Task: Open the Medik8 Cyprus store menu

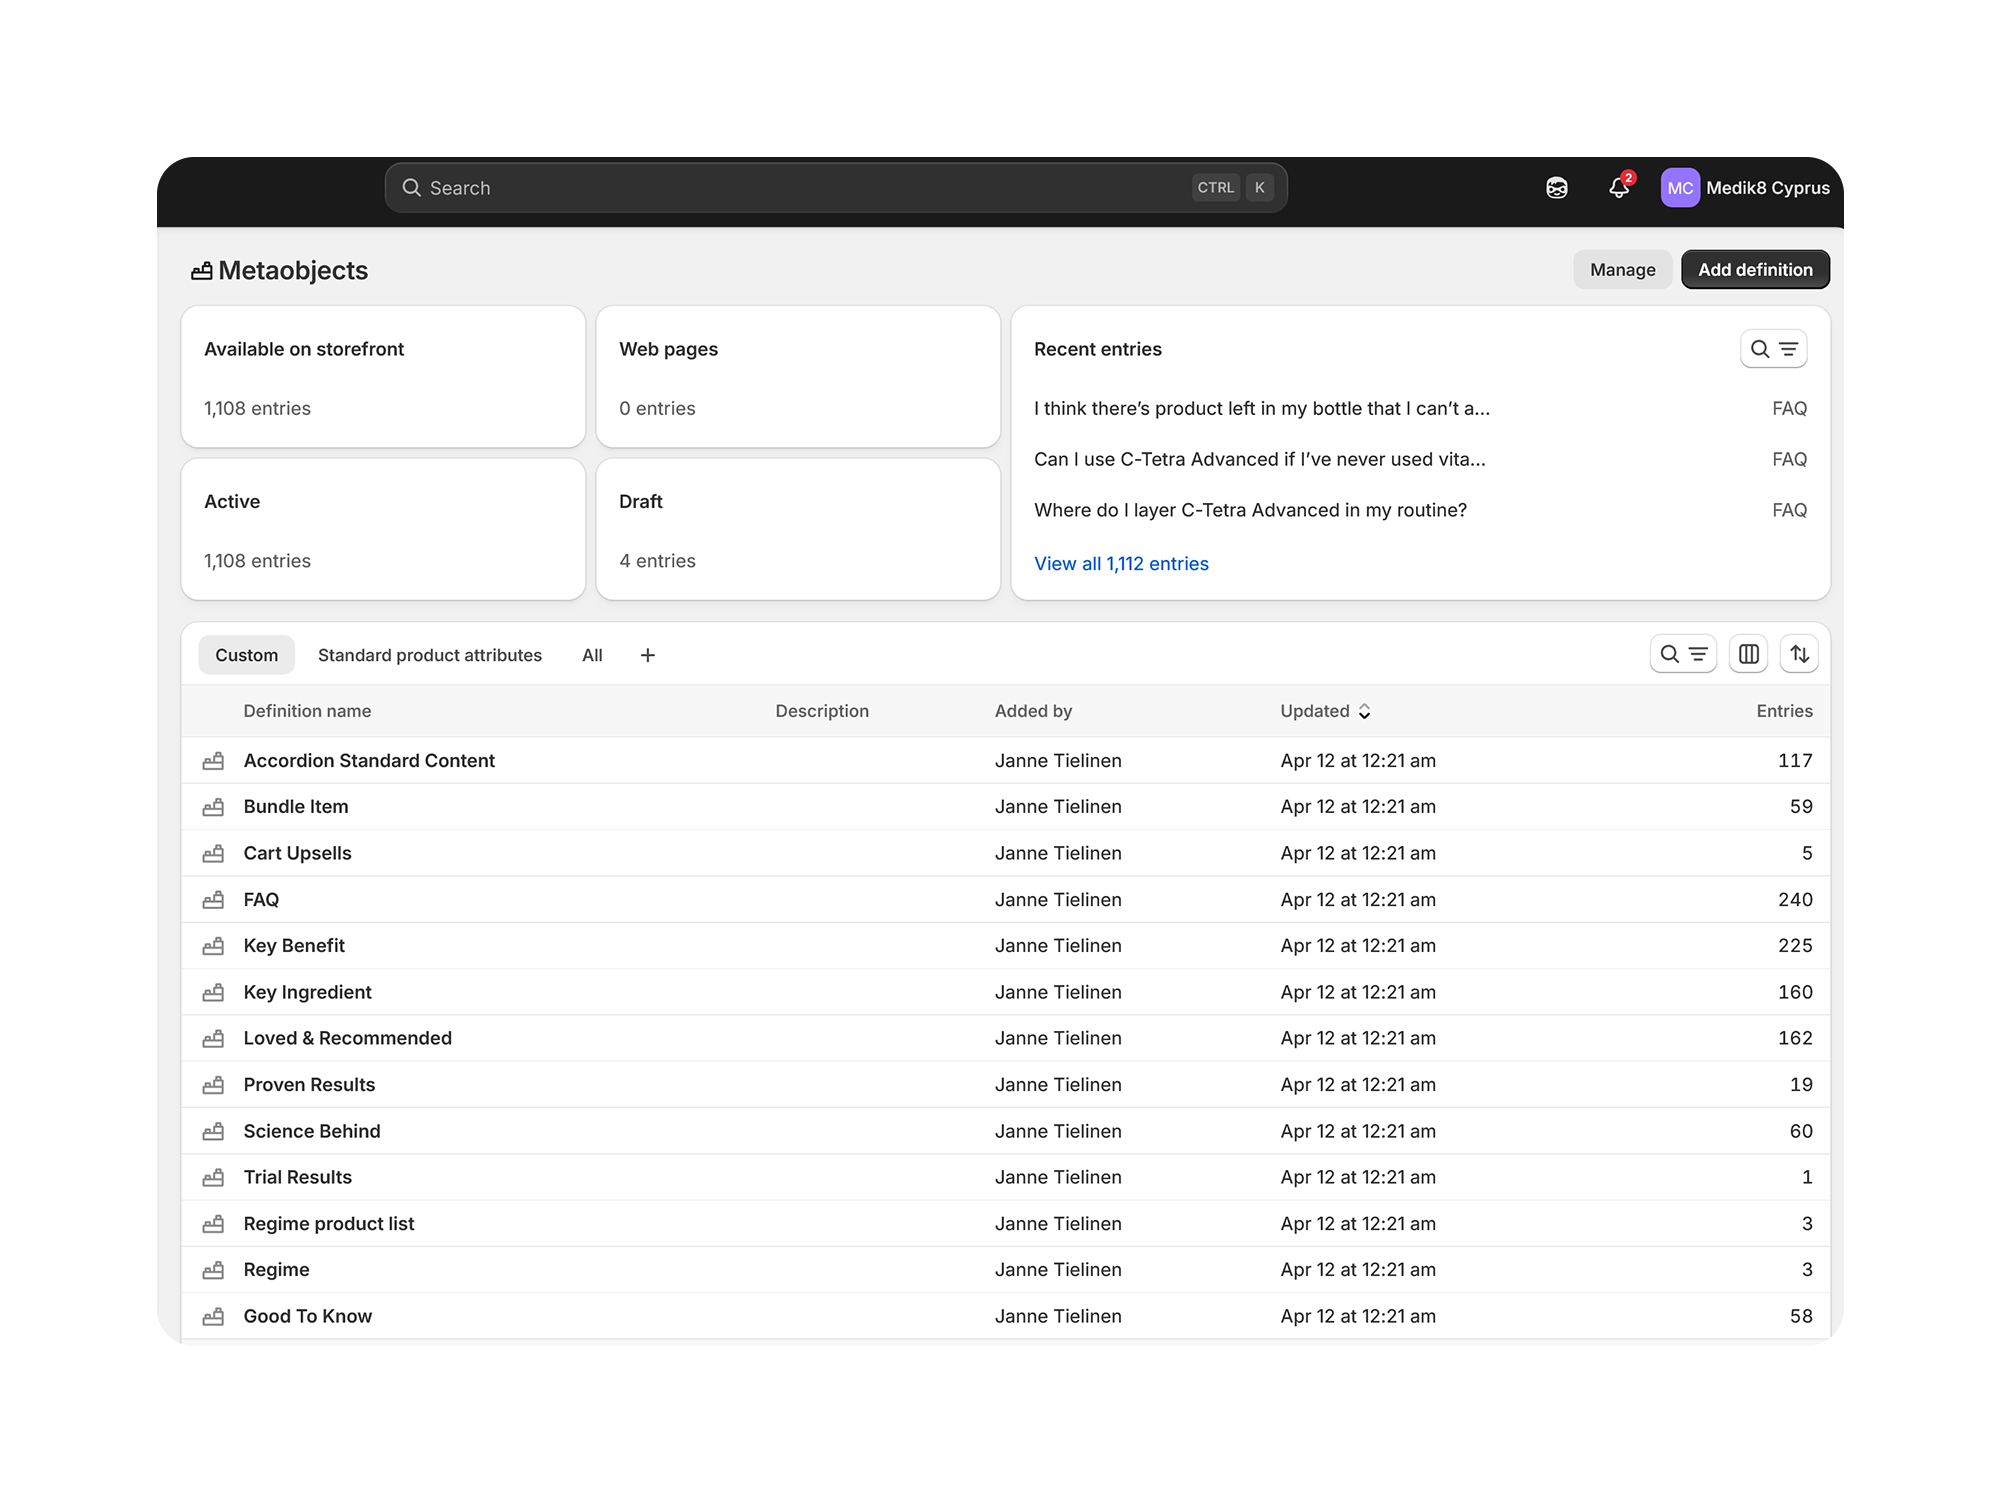Action: tap(1767, 188)
